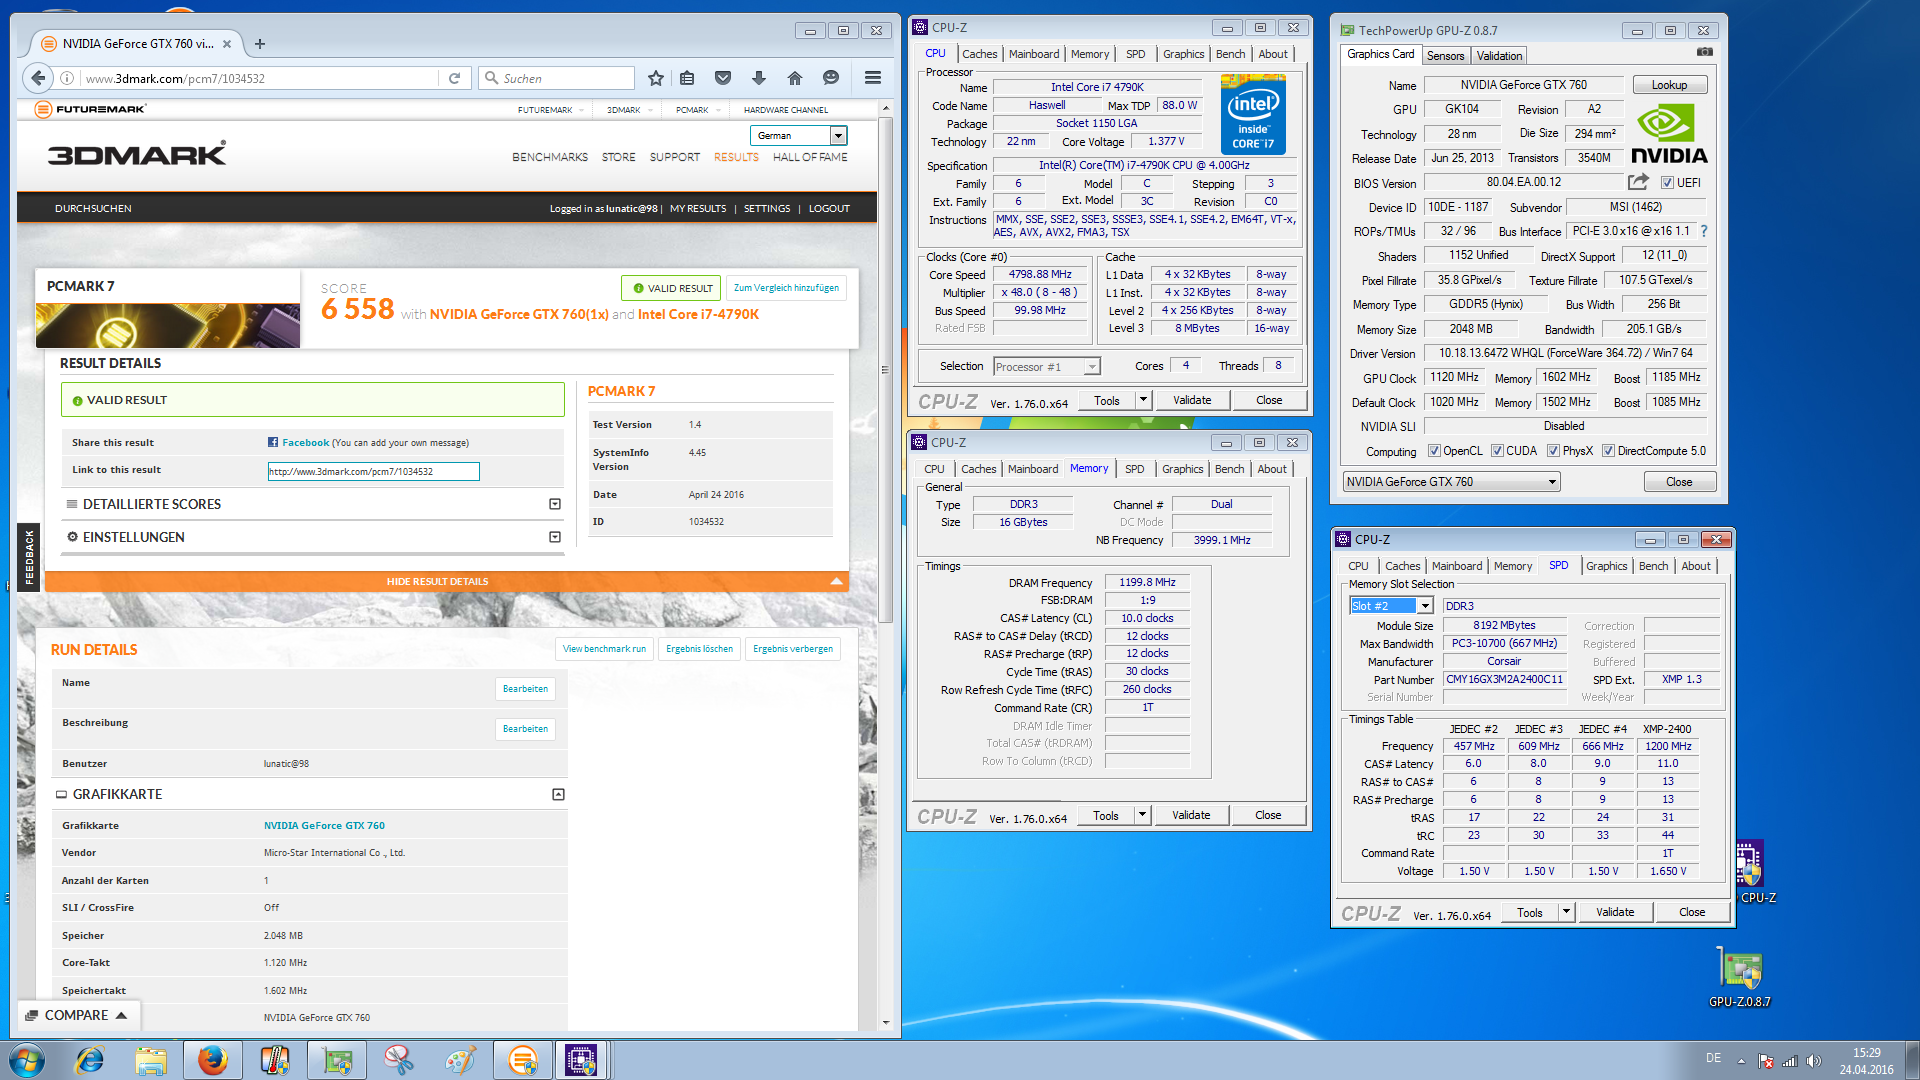Click the volume speaker tray icon

point(1814,1061)
